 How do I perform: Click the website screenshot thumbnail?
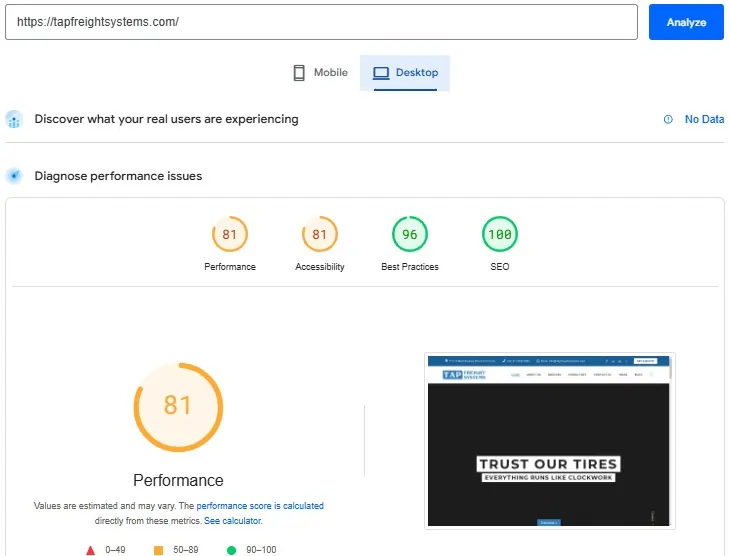(x=549, y=441)
